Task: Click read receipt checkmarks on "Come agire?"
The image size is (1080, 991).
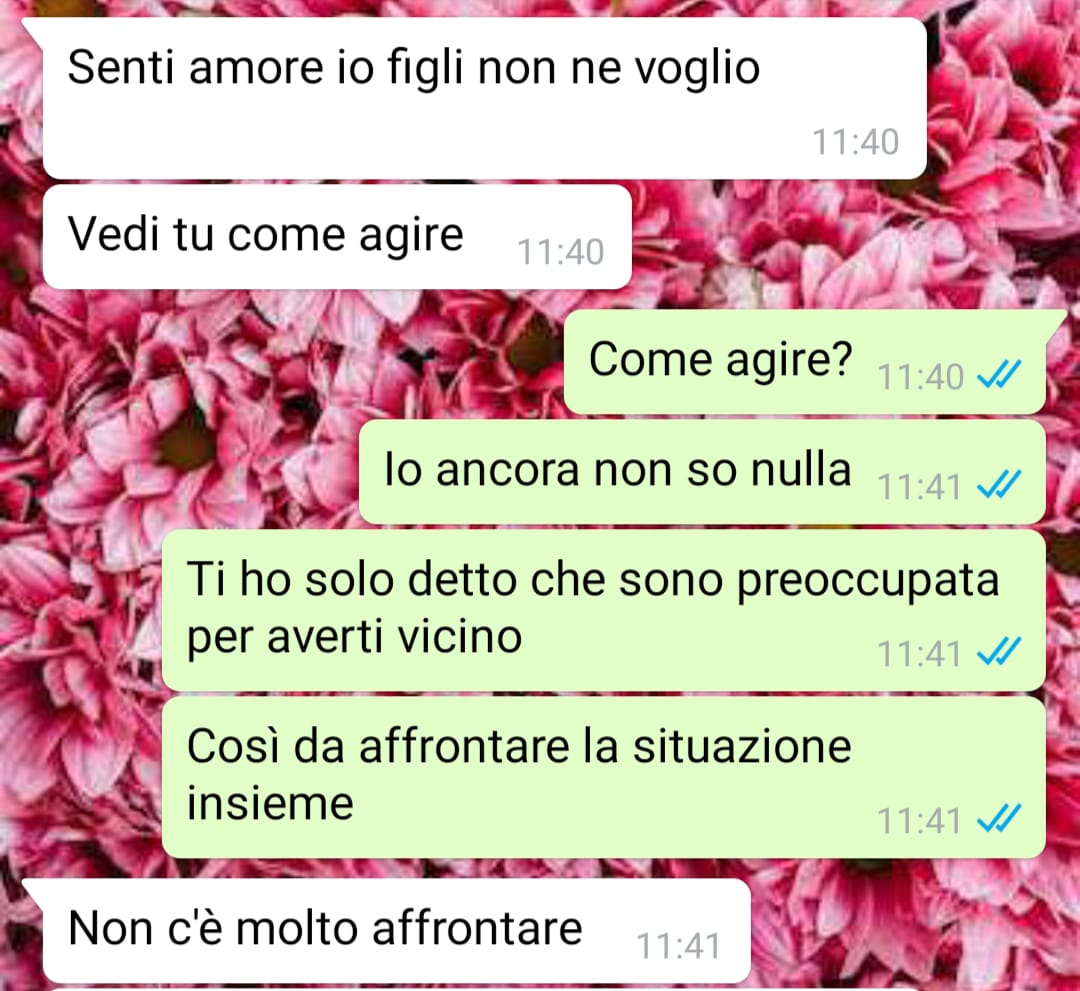Action: (999, 375)
